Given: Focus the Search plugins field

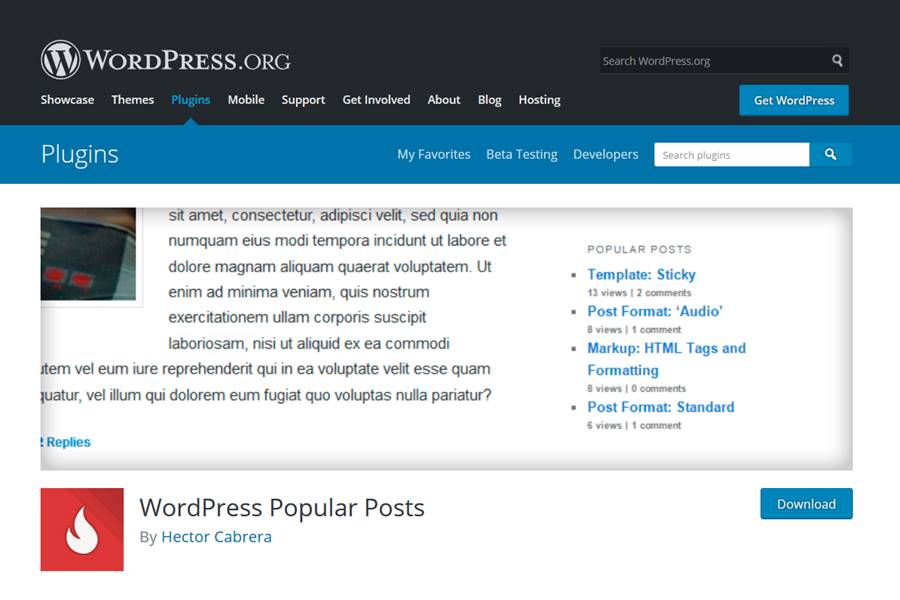Looking at the screenshot, I should (x=732, y=154).
